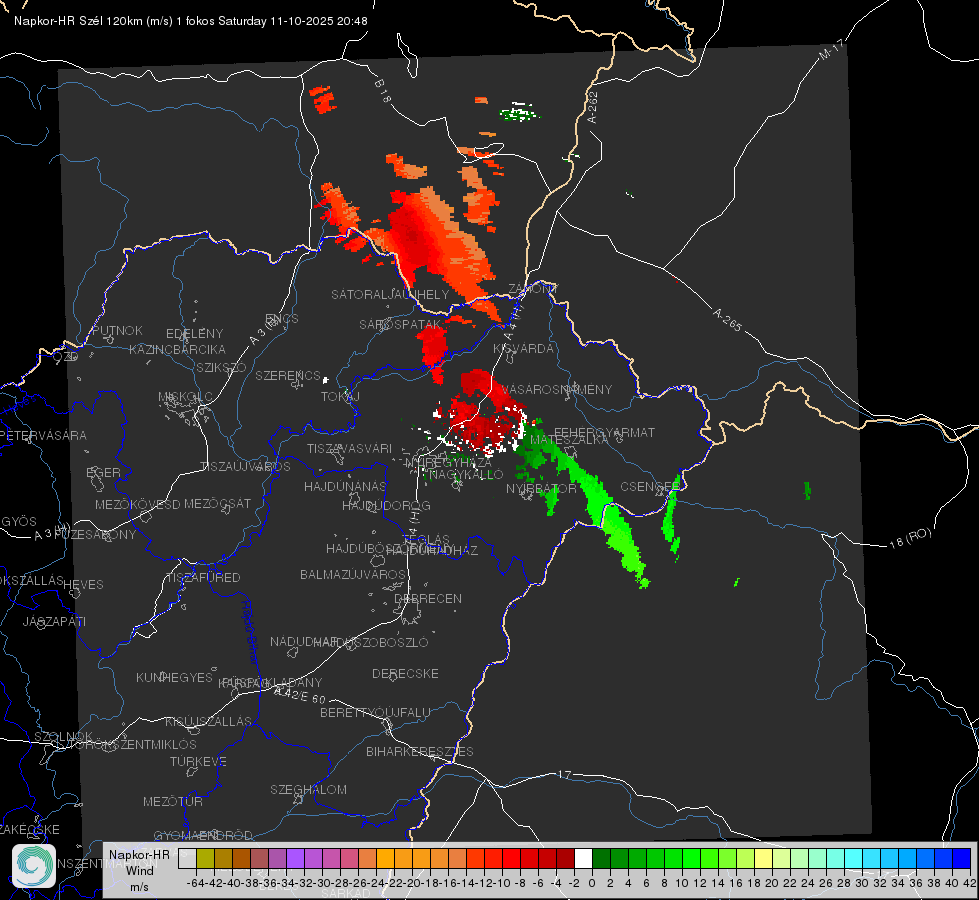Click the PUTNOK town label
The image size is (979, 900).
coord(117,330)
